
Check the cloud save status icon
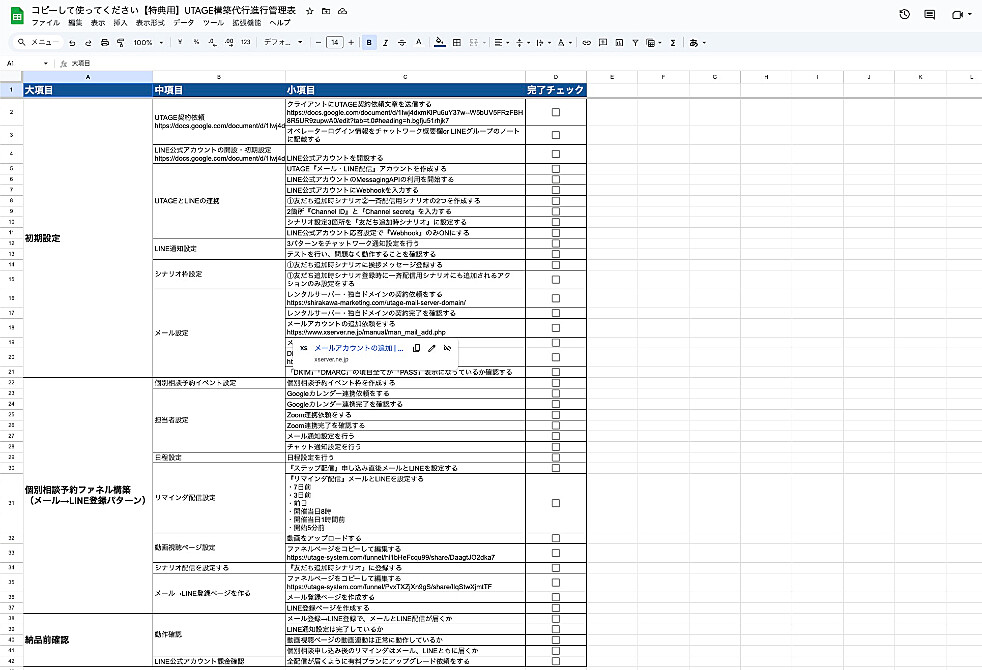tap(342, 11)
